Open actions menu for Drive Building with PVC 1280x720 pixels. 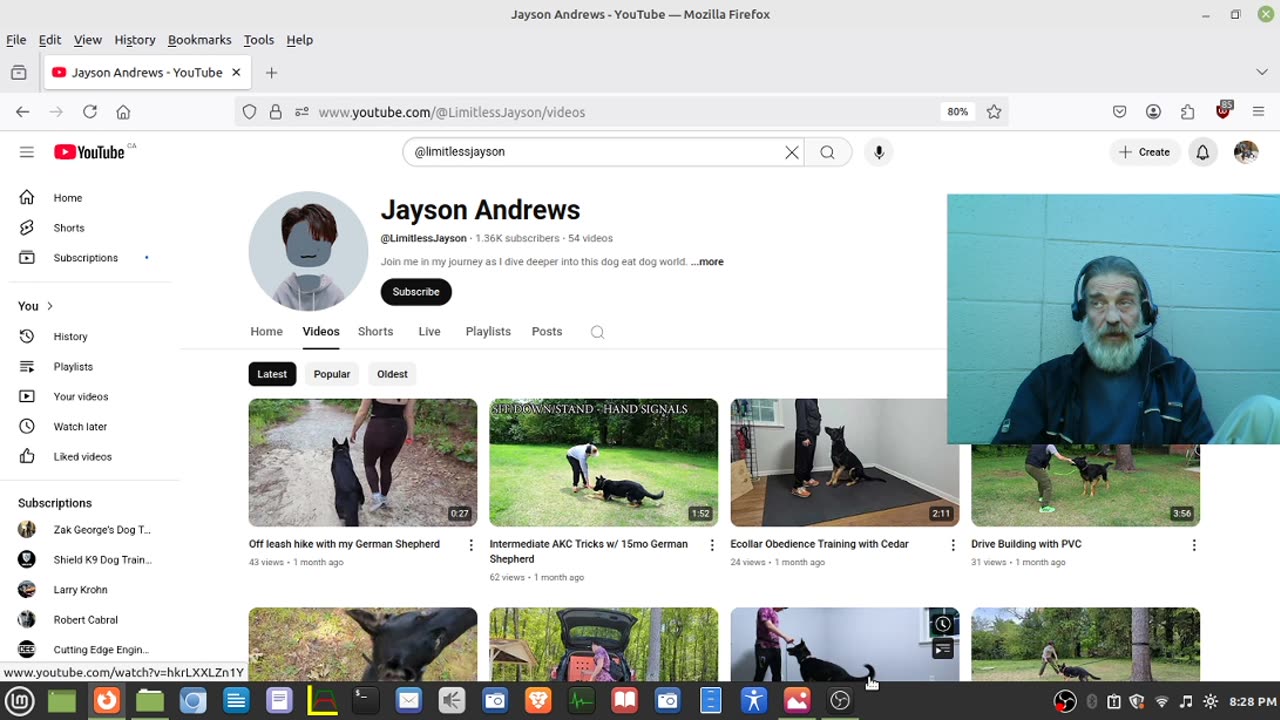1194,545
